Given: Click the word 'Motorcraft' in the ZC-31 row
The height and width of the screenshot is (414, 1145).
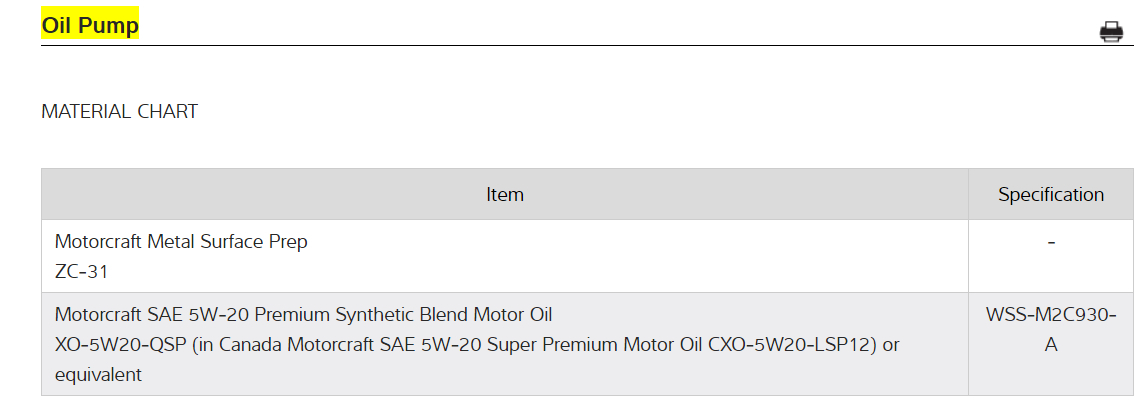Looking at the screenshot, I should coord(98,241).
